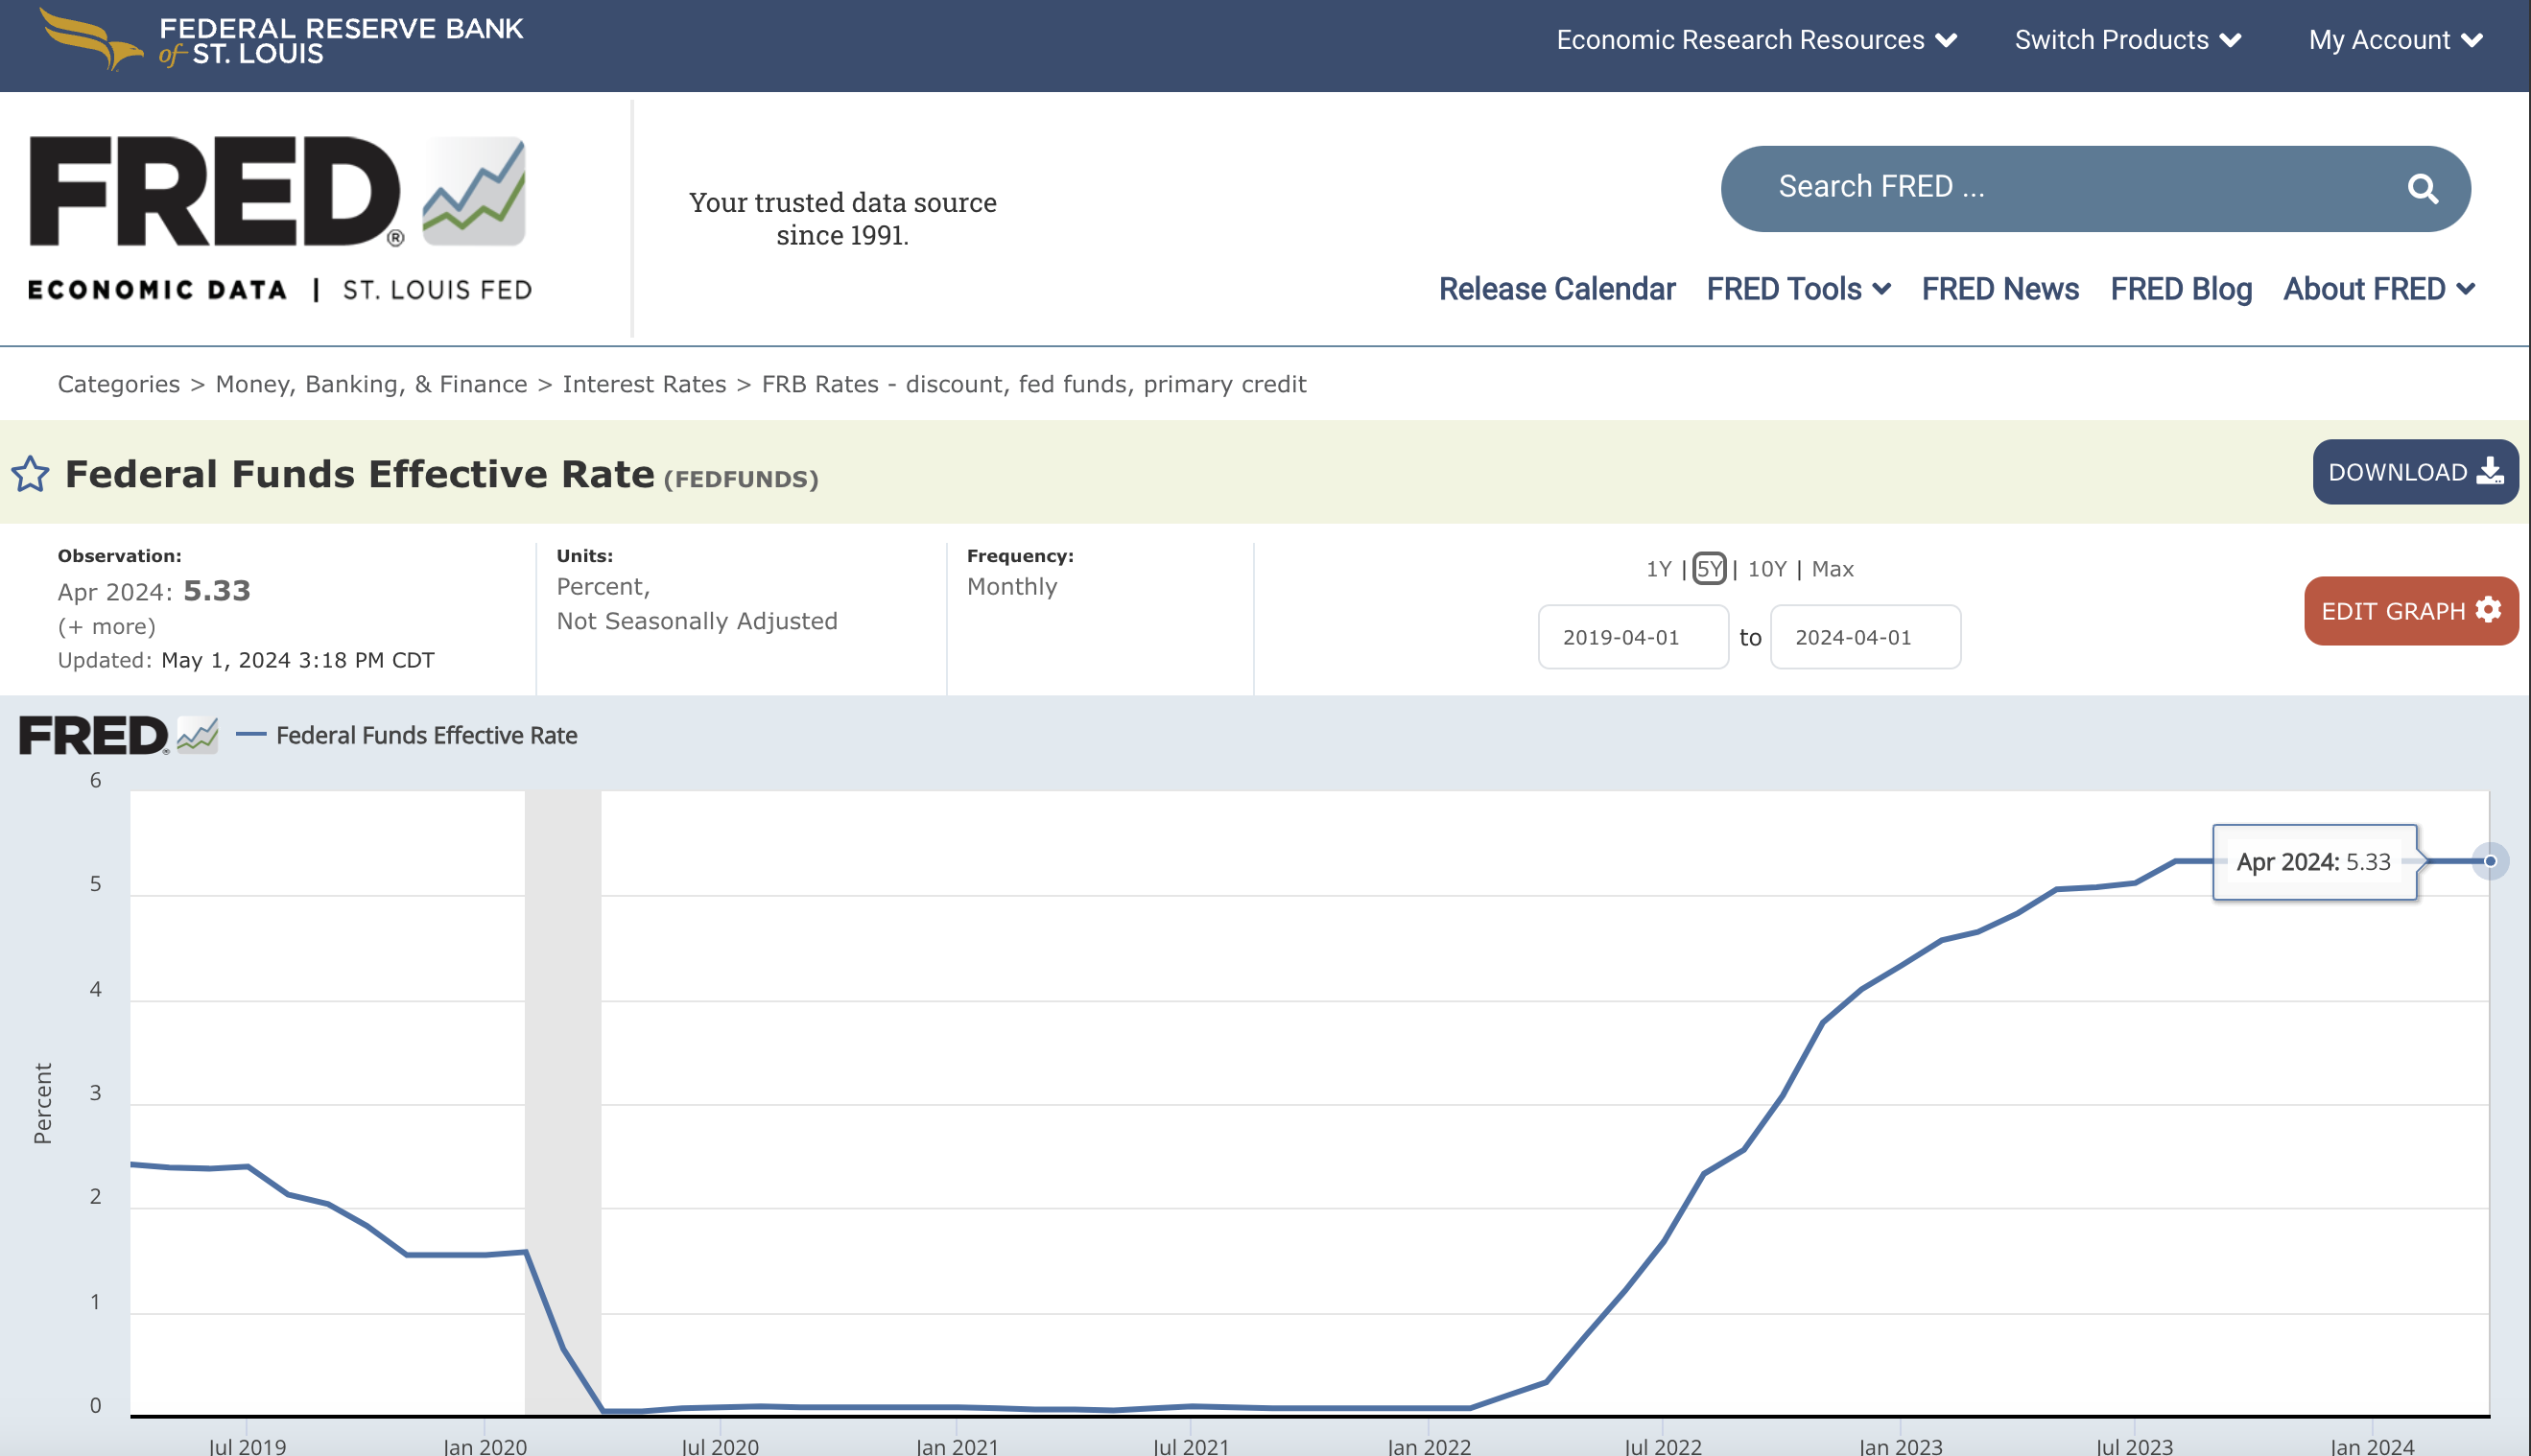Click the Apr 2024: 5.33 tooltip
2531x1456 pixels.
(2314, 862)
